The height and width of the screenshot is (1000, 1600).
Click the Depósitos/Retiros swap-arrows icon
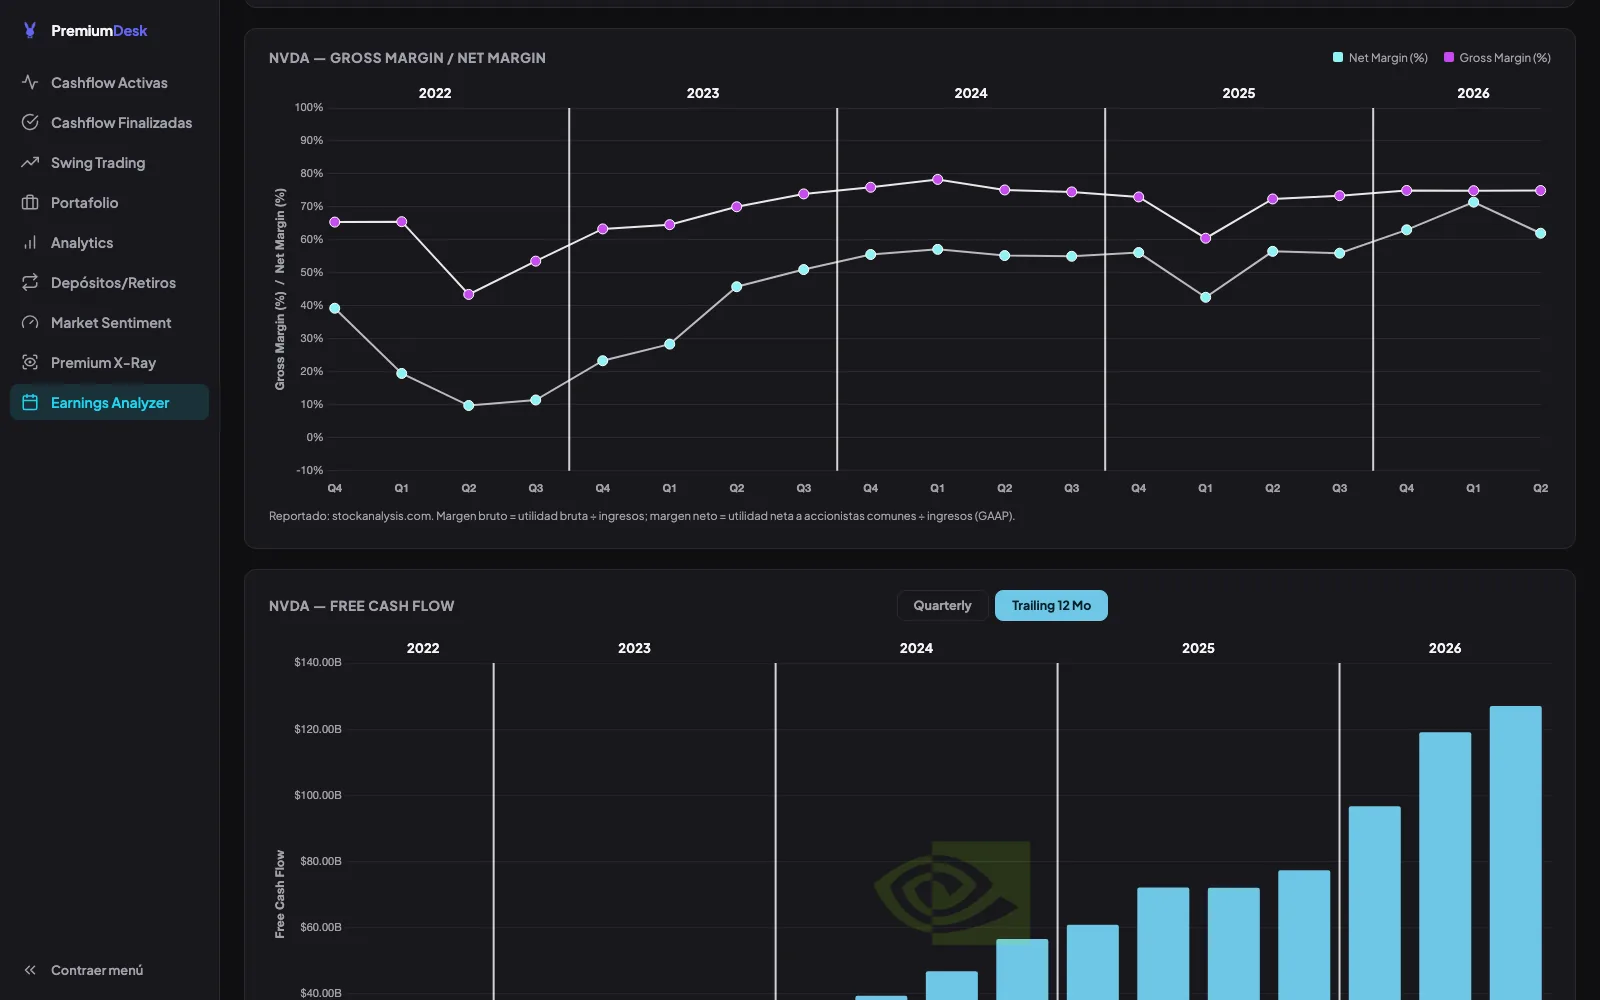click(30, 283)
